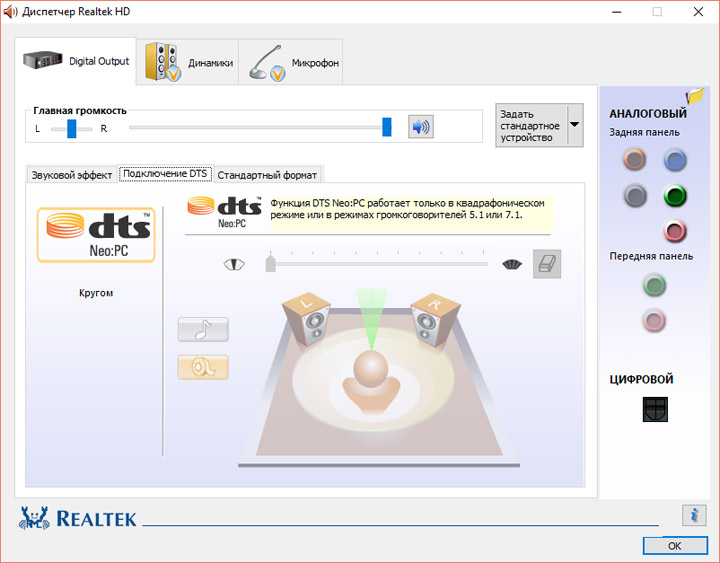Click the left L speaker in the room

click(x=306, y=319)
